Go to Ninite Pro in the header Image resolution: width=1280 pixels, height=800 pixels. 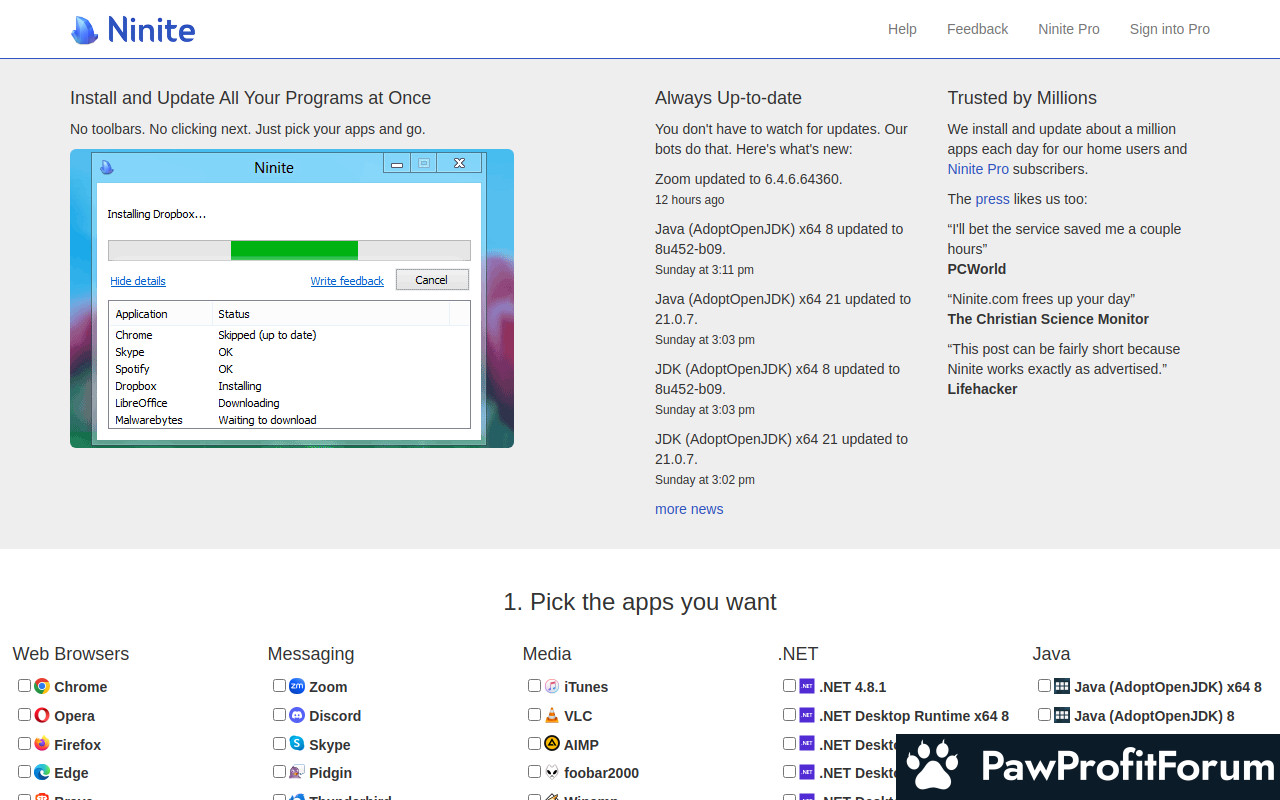pos(1069,29)
